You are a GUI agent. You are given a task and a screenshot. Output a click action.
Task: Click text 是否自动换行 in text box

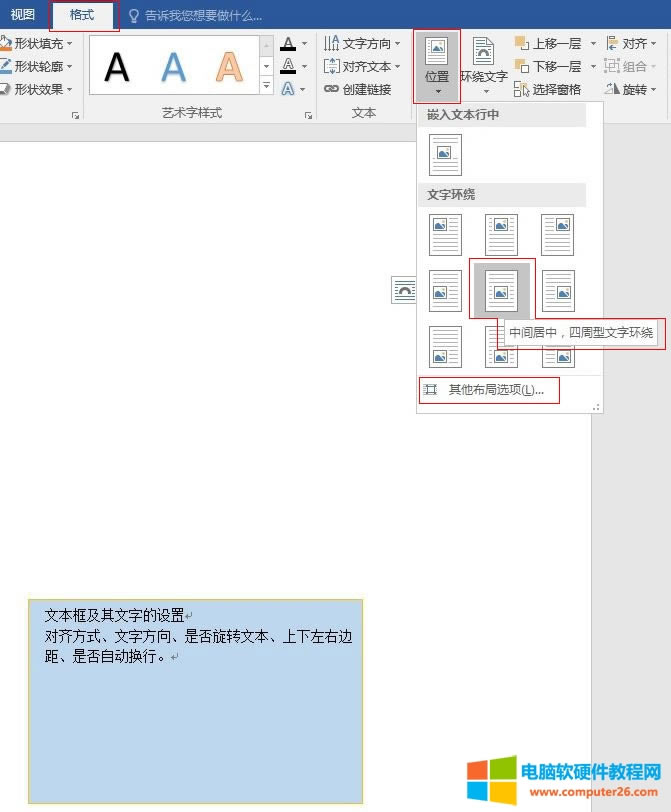tap(114, 656)
